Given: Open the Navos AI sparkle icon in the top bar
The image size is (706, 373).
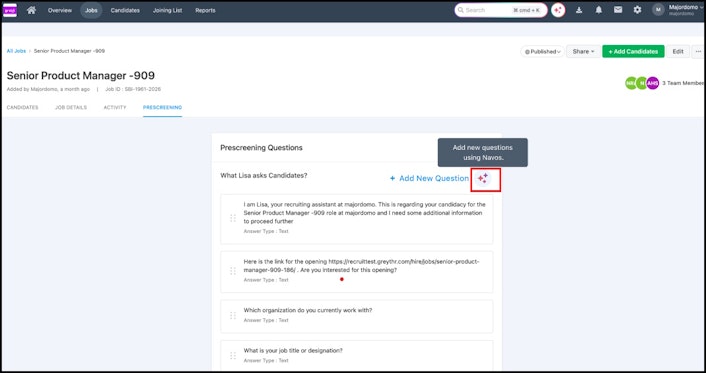Looking at the screenshot, I should click(x=558, y=10).
